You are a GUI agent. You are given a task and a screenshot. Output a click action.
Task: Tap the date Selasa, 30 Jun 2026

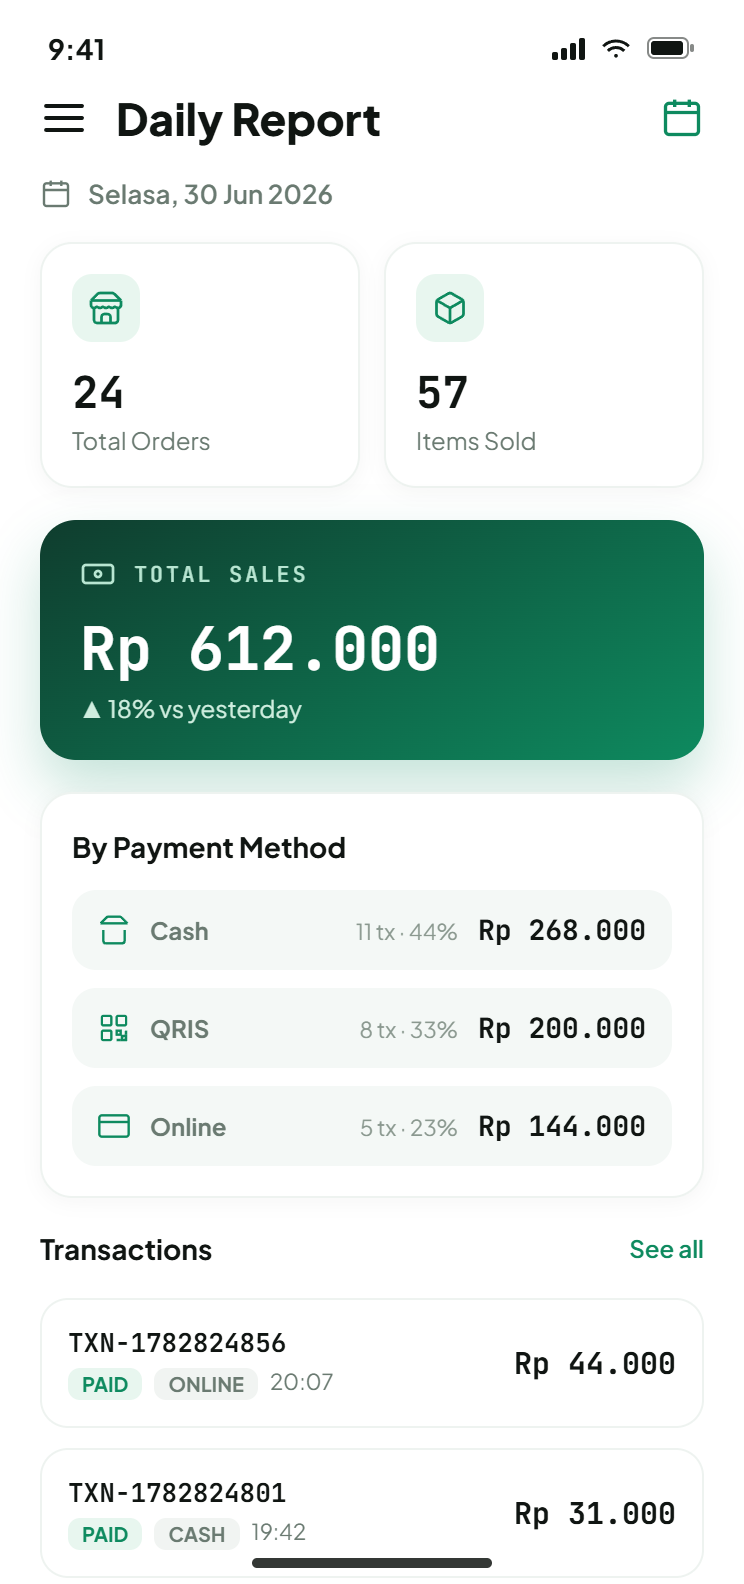[210, 194]
